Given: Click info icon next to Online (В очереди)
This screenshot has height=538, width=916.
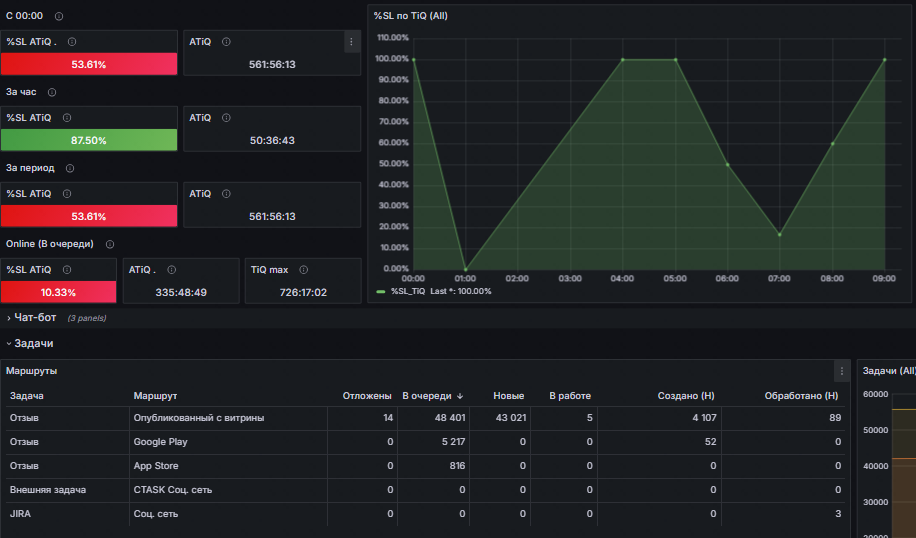Looking at the screenshot, I should 110,244.
